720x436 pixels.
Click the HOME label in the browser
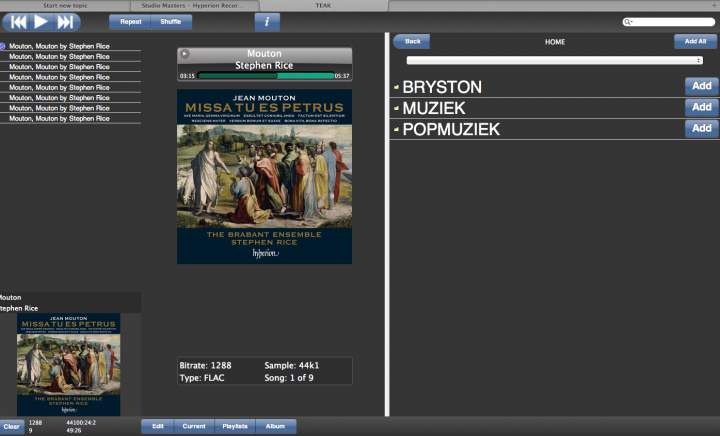555,42
